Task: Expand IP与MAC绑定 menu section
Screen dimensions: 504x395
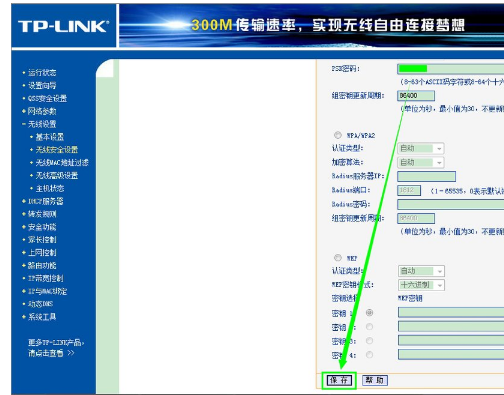Action: point(47,291)
